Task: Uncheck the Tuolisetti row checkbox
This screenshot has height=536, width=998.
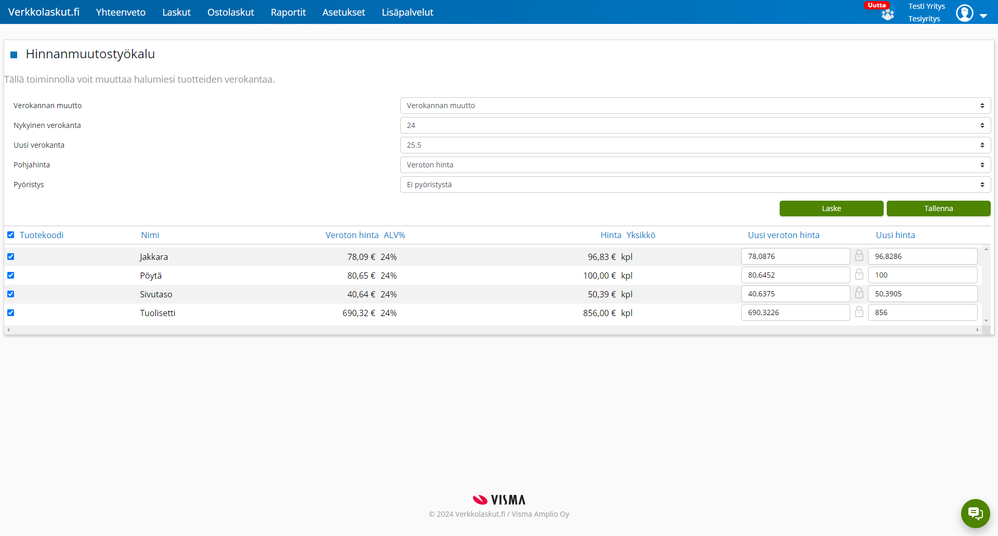Action: [x=11, y=313]
